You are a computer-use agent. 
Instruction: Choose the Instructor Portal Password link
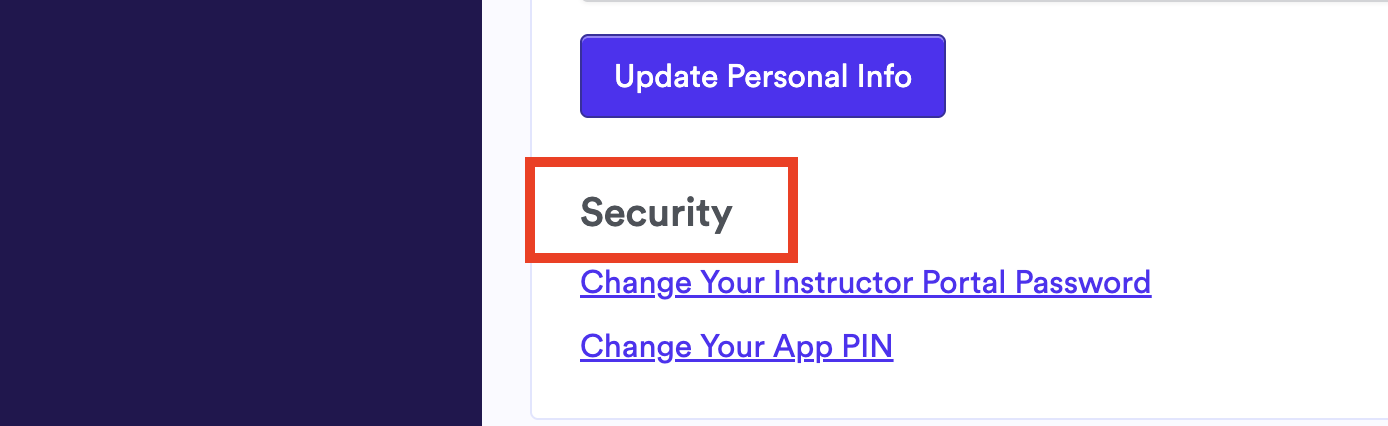(x=865, y=283)
